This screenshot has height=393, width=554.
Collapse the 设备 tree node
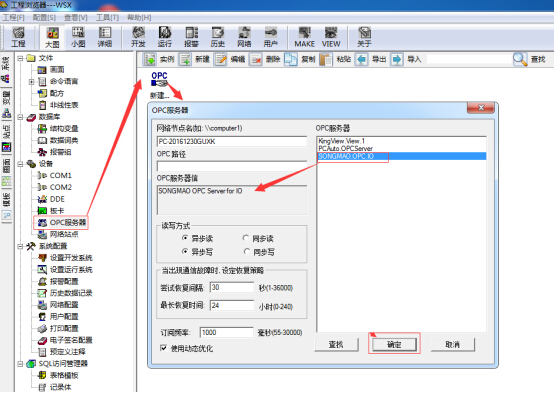click(20, 164)
